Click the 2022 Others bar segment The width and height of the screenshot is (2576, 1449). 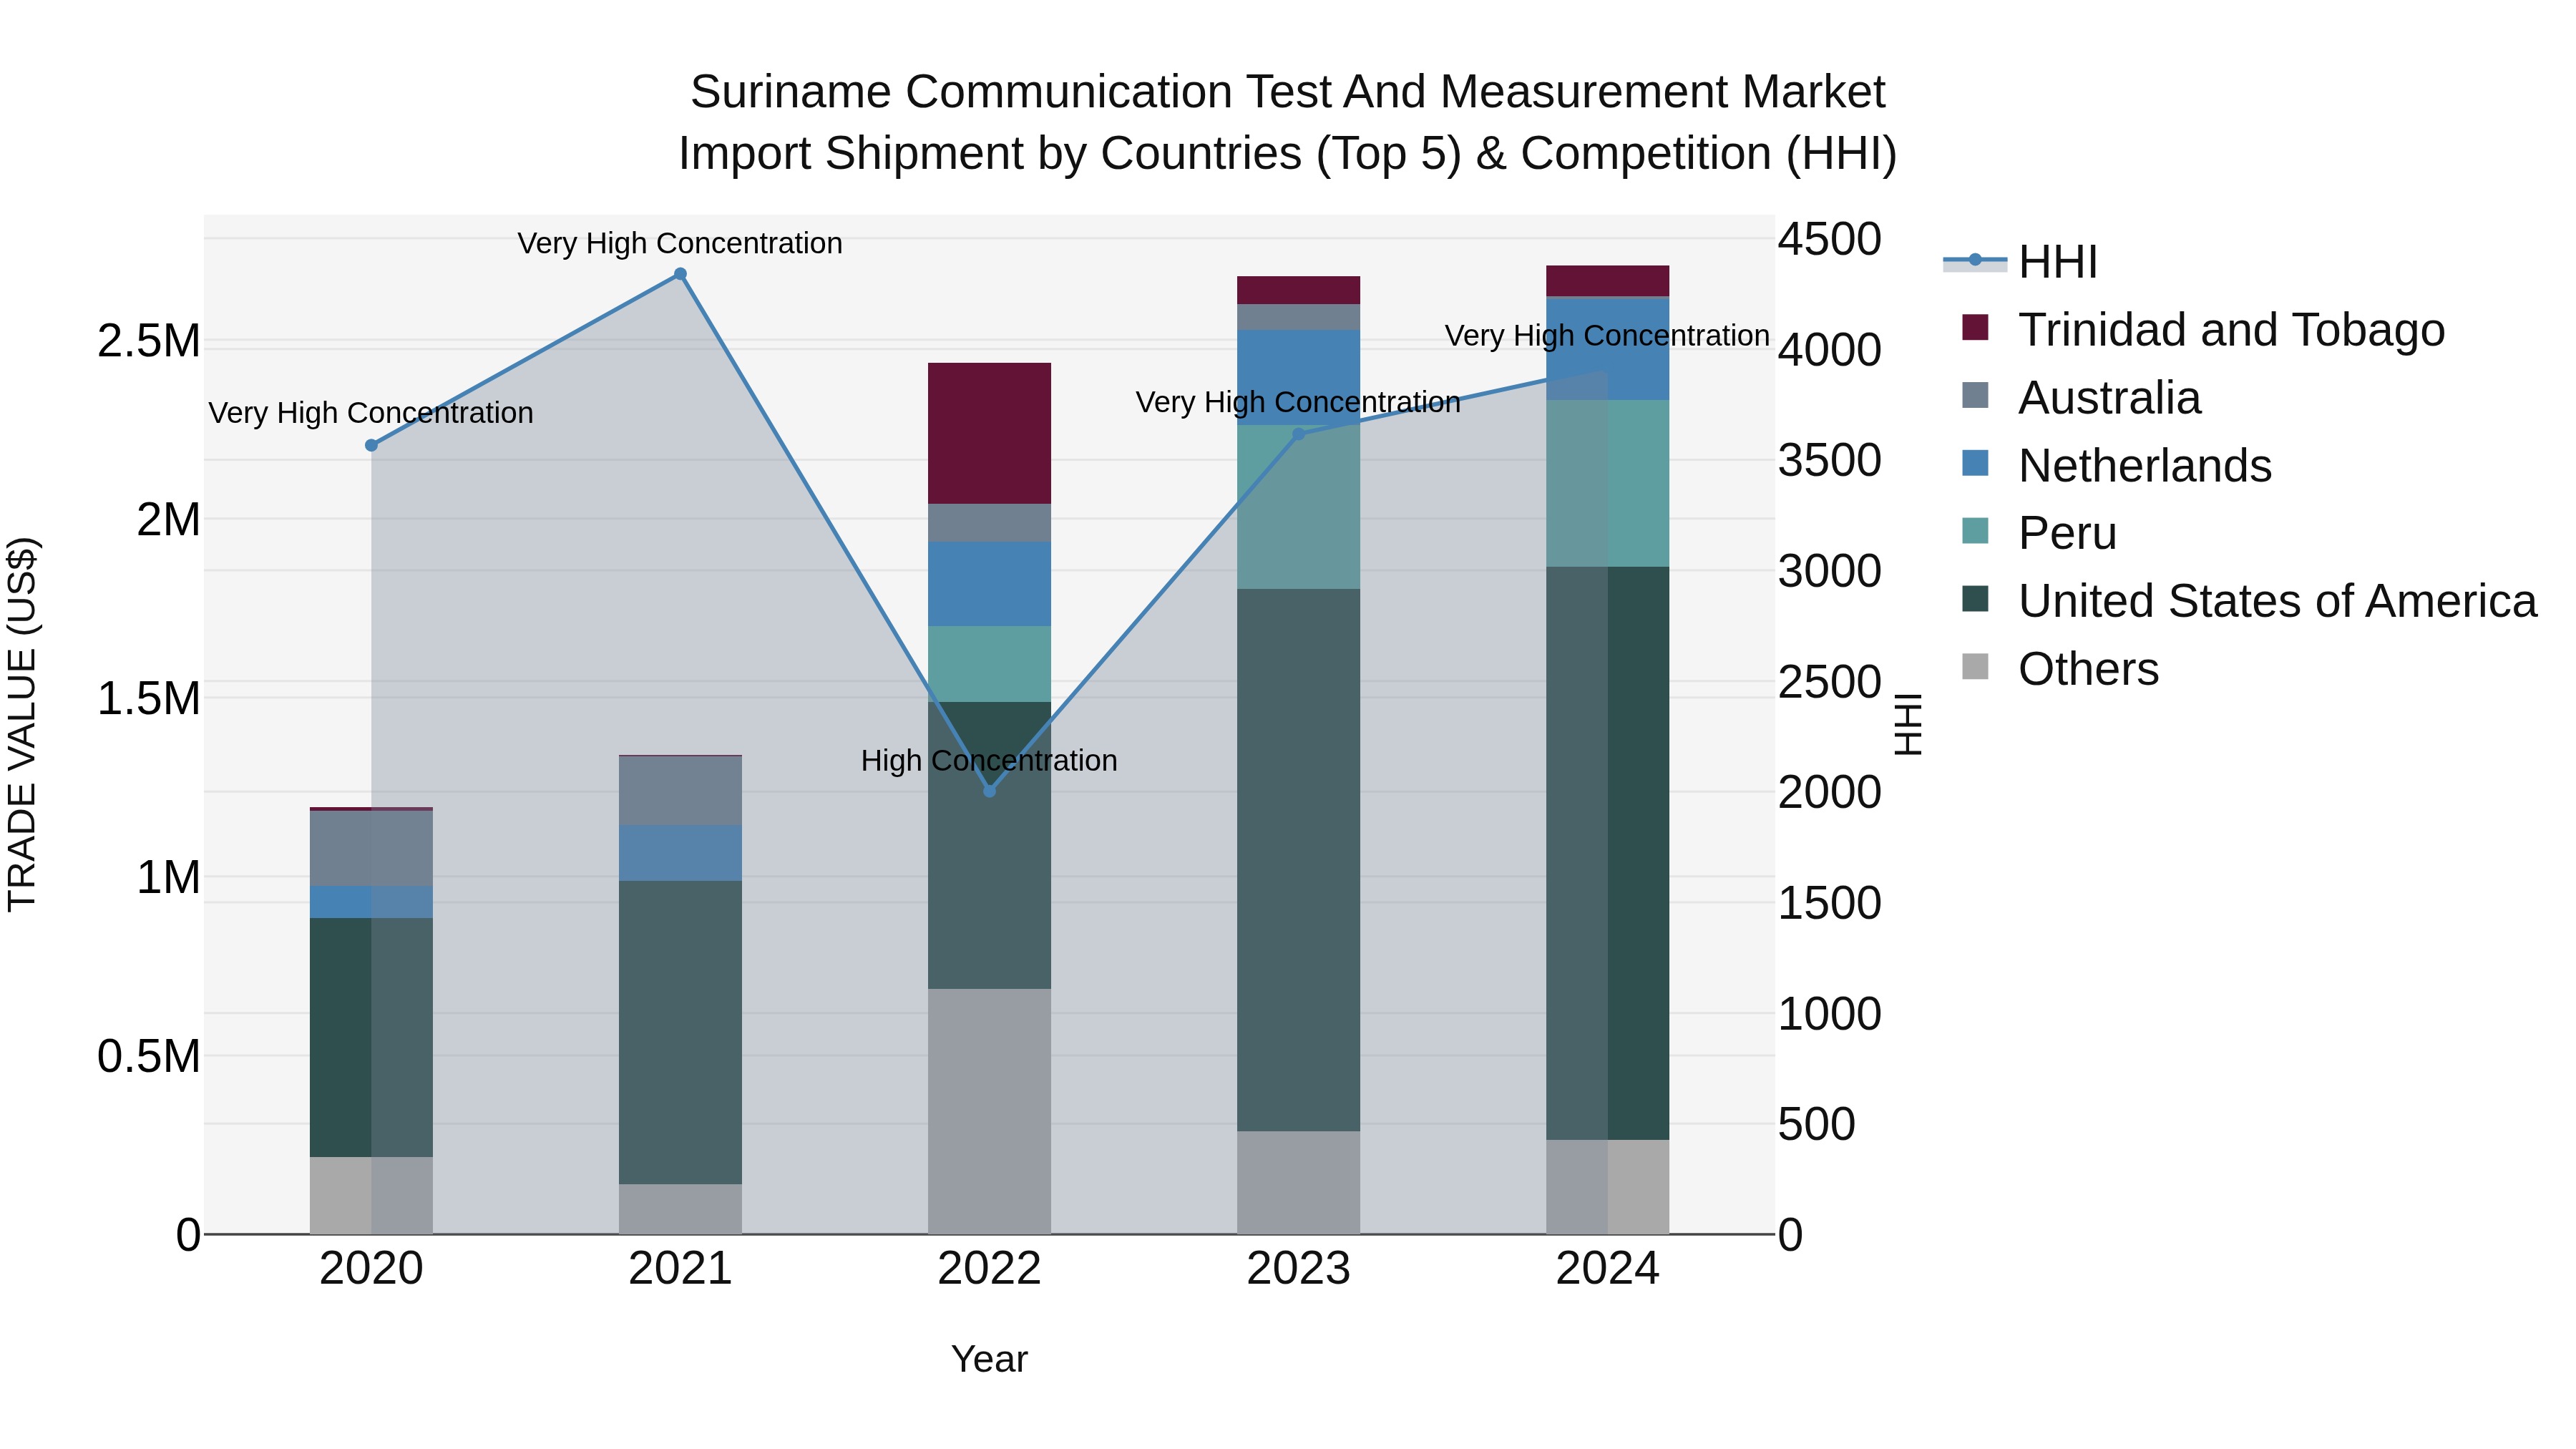point(989,1111)
